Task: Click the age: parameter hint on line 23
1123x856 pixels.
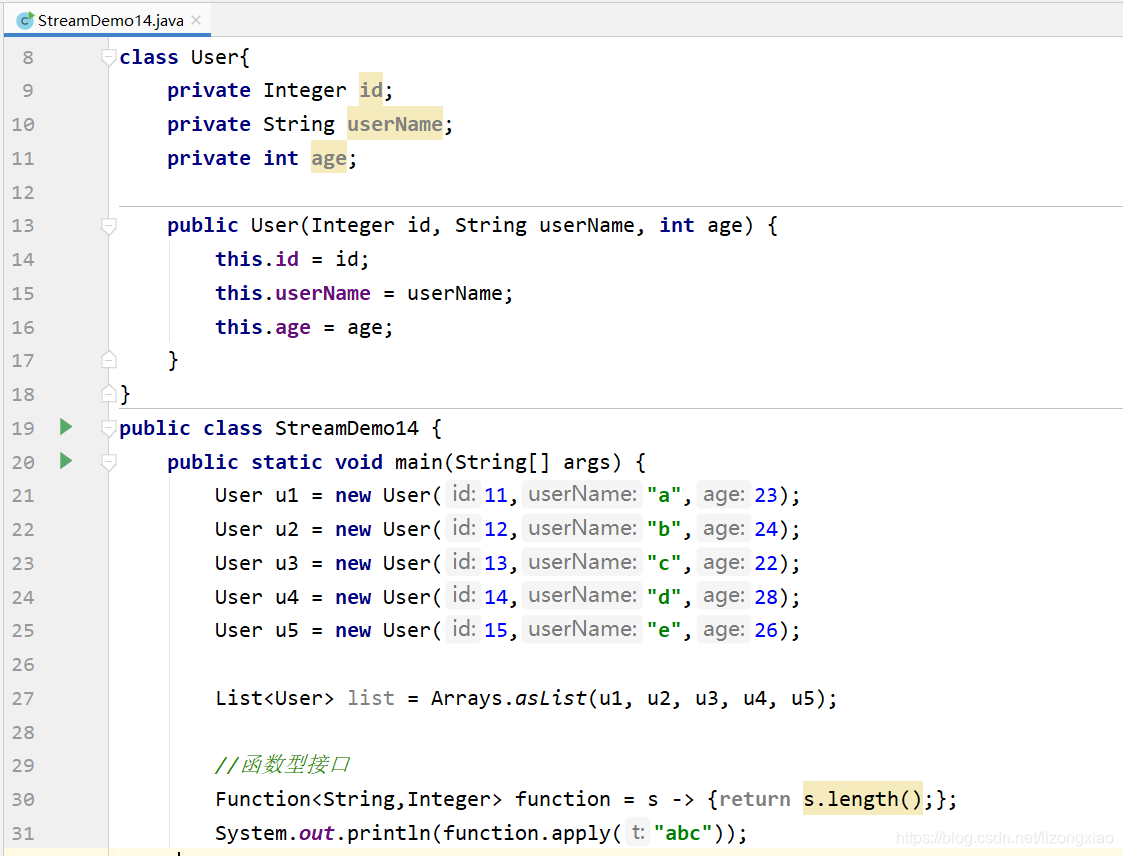Action: tap(723, 562)
